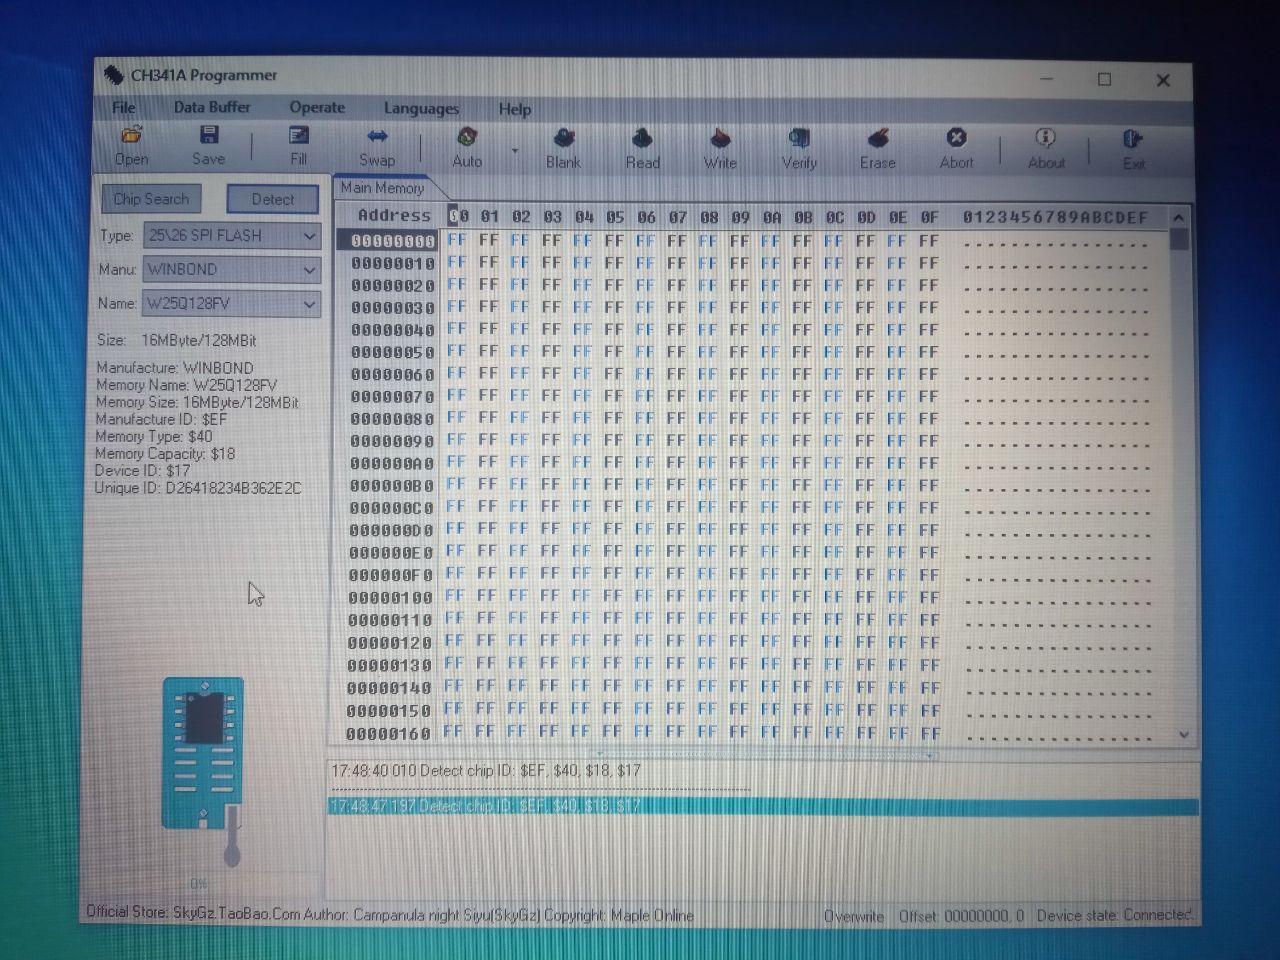Click the Chip Search button

pos(151,199)
